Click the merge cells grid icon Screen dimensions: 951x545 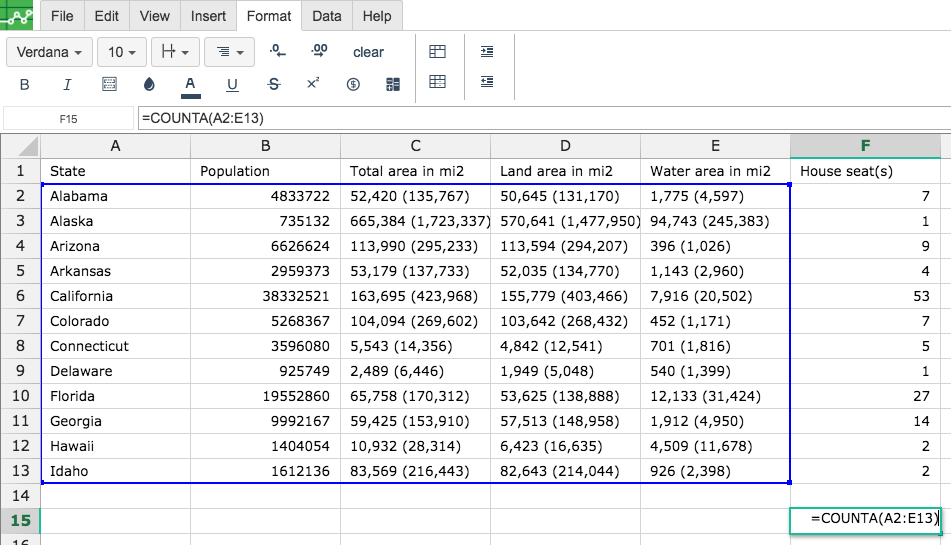[437, 52]
